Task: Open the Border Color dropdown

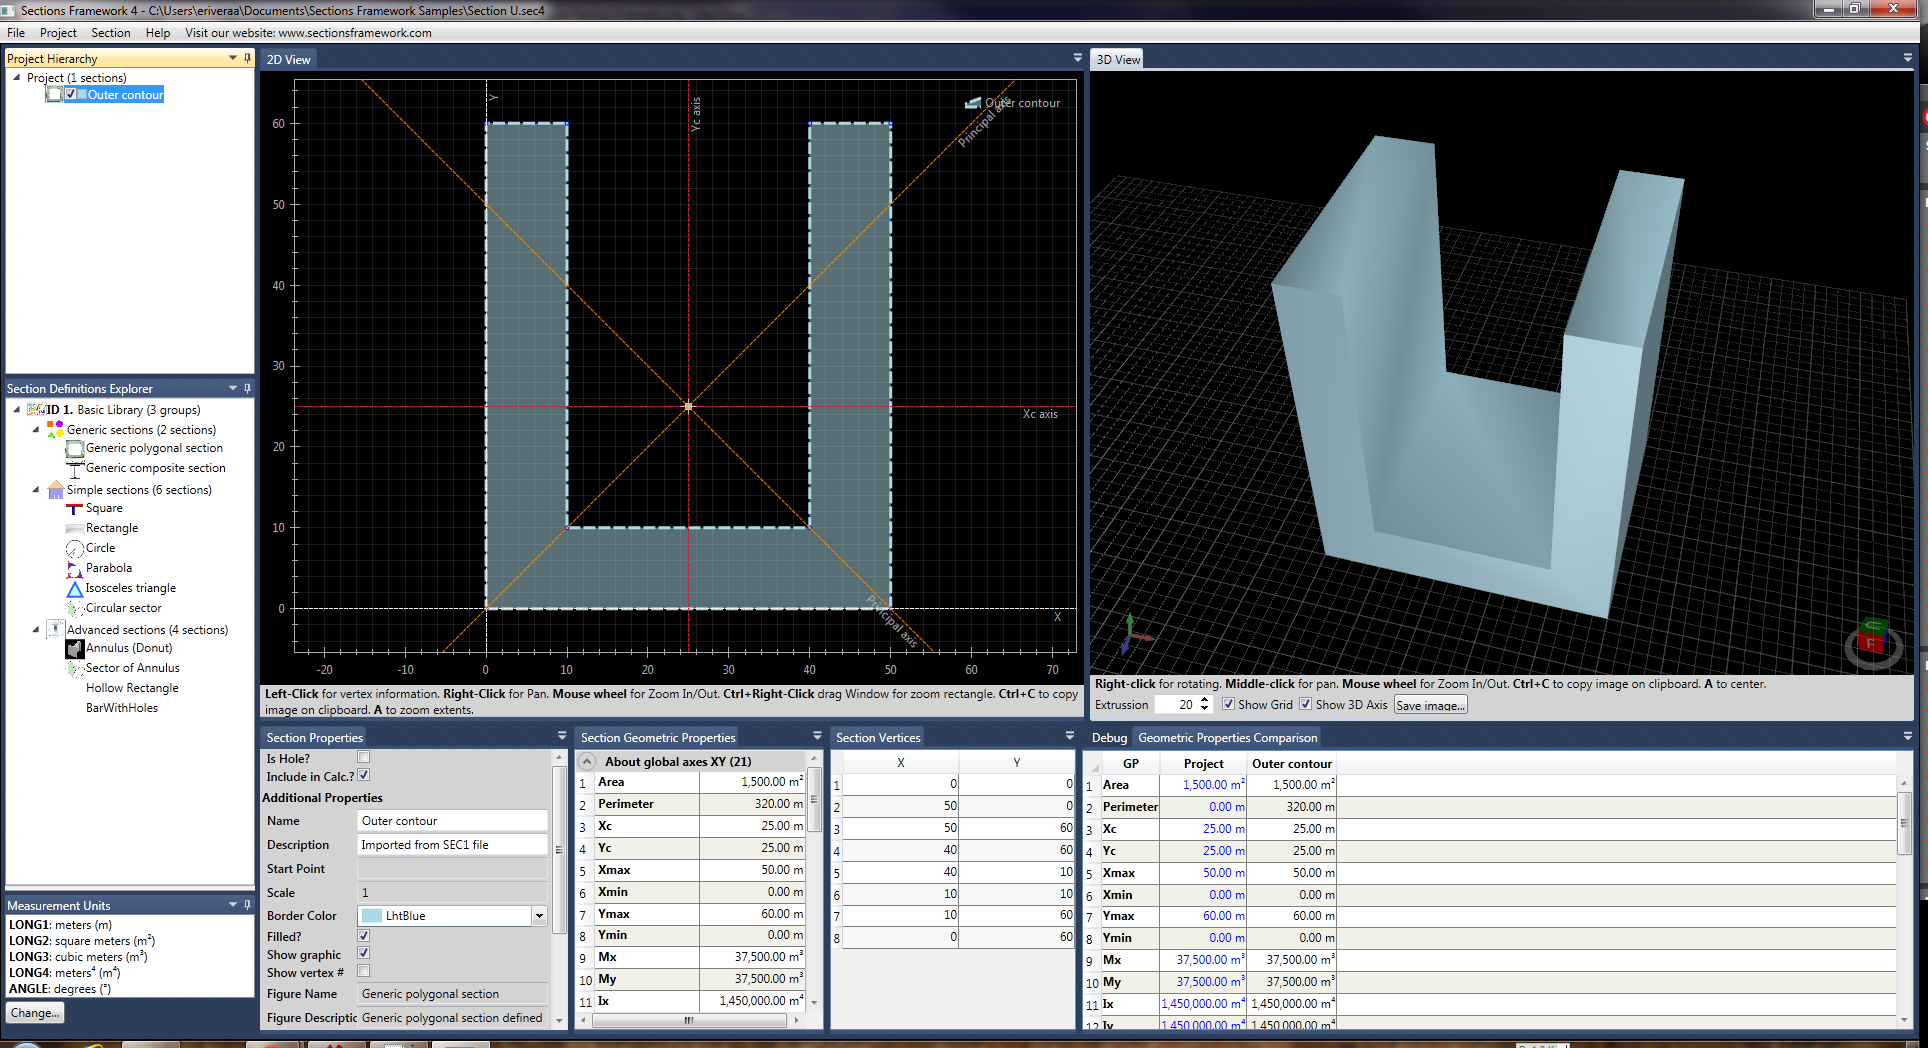Action: (x=539, y=916)
